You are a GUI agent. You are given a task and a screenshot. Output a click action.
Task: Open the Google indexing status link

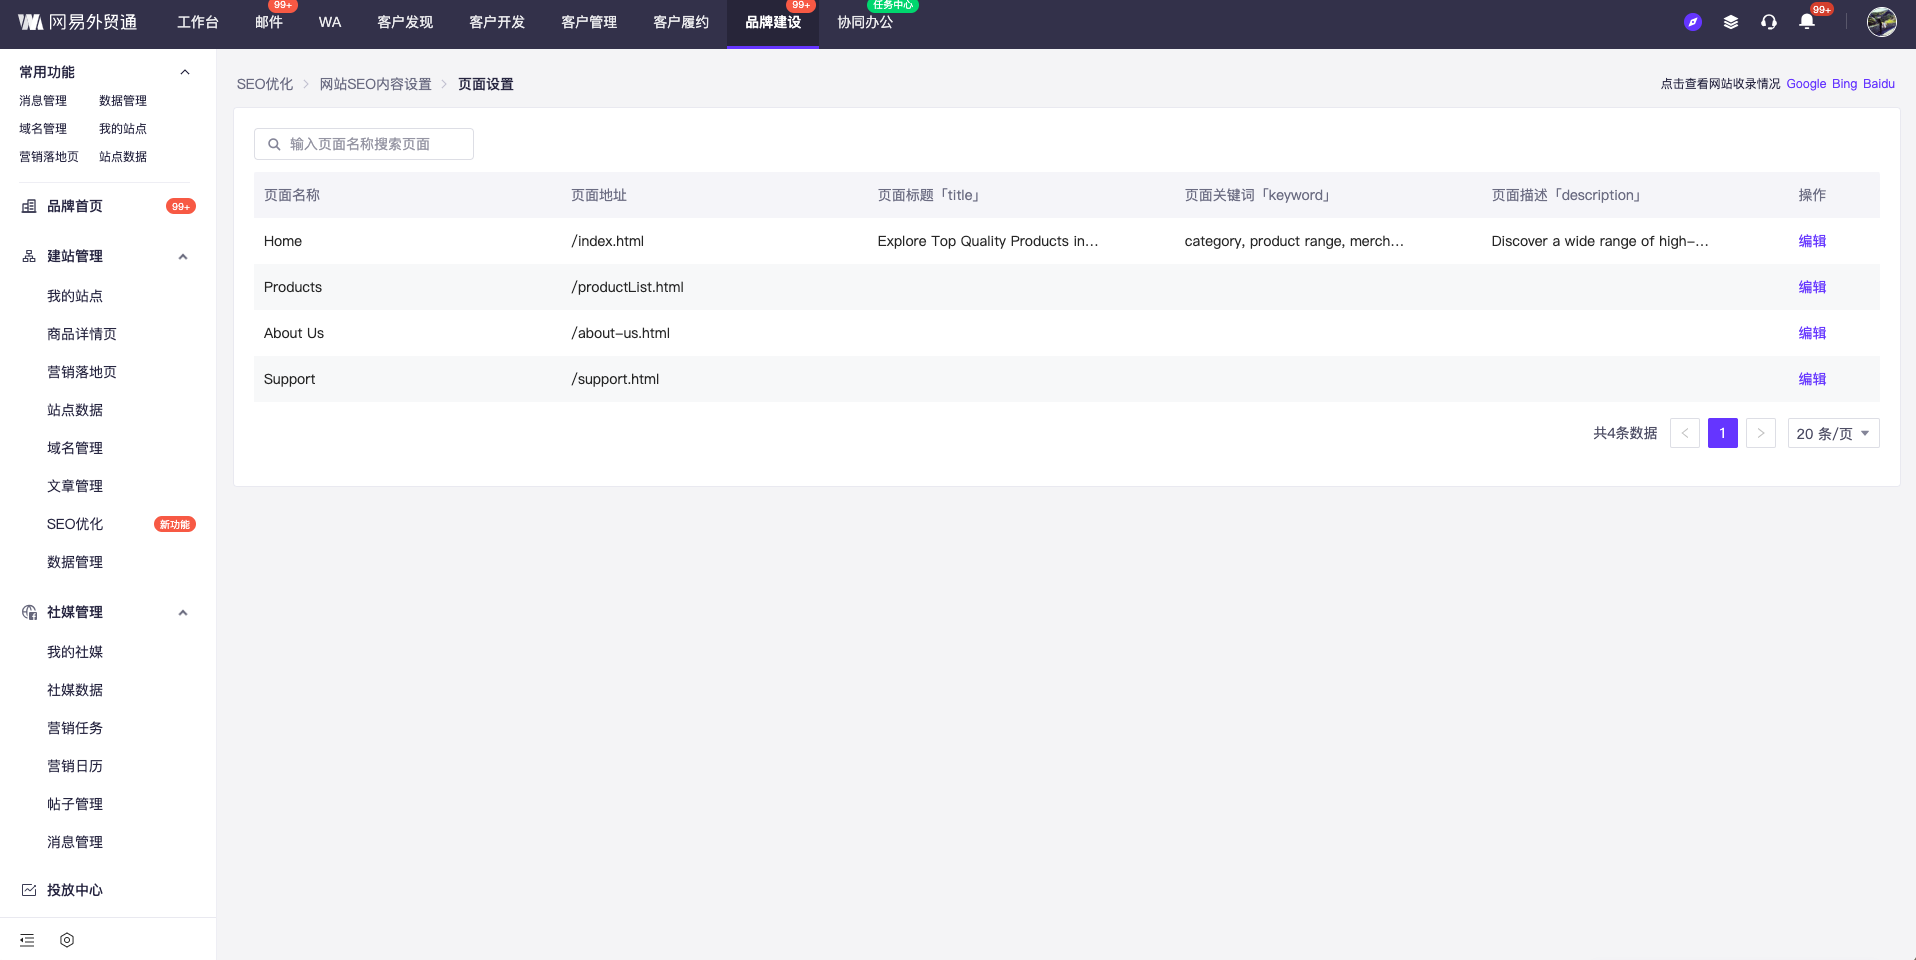pos(1805,84)
